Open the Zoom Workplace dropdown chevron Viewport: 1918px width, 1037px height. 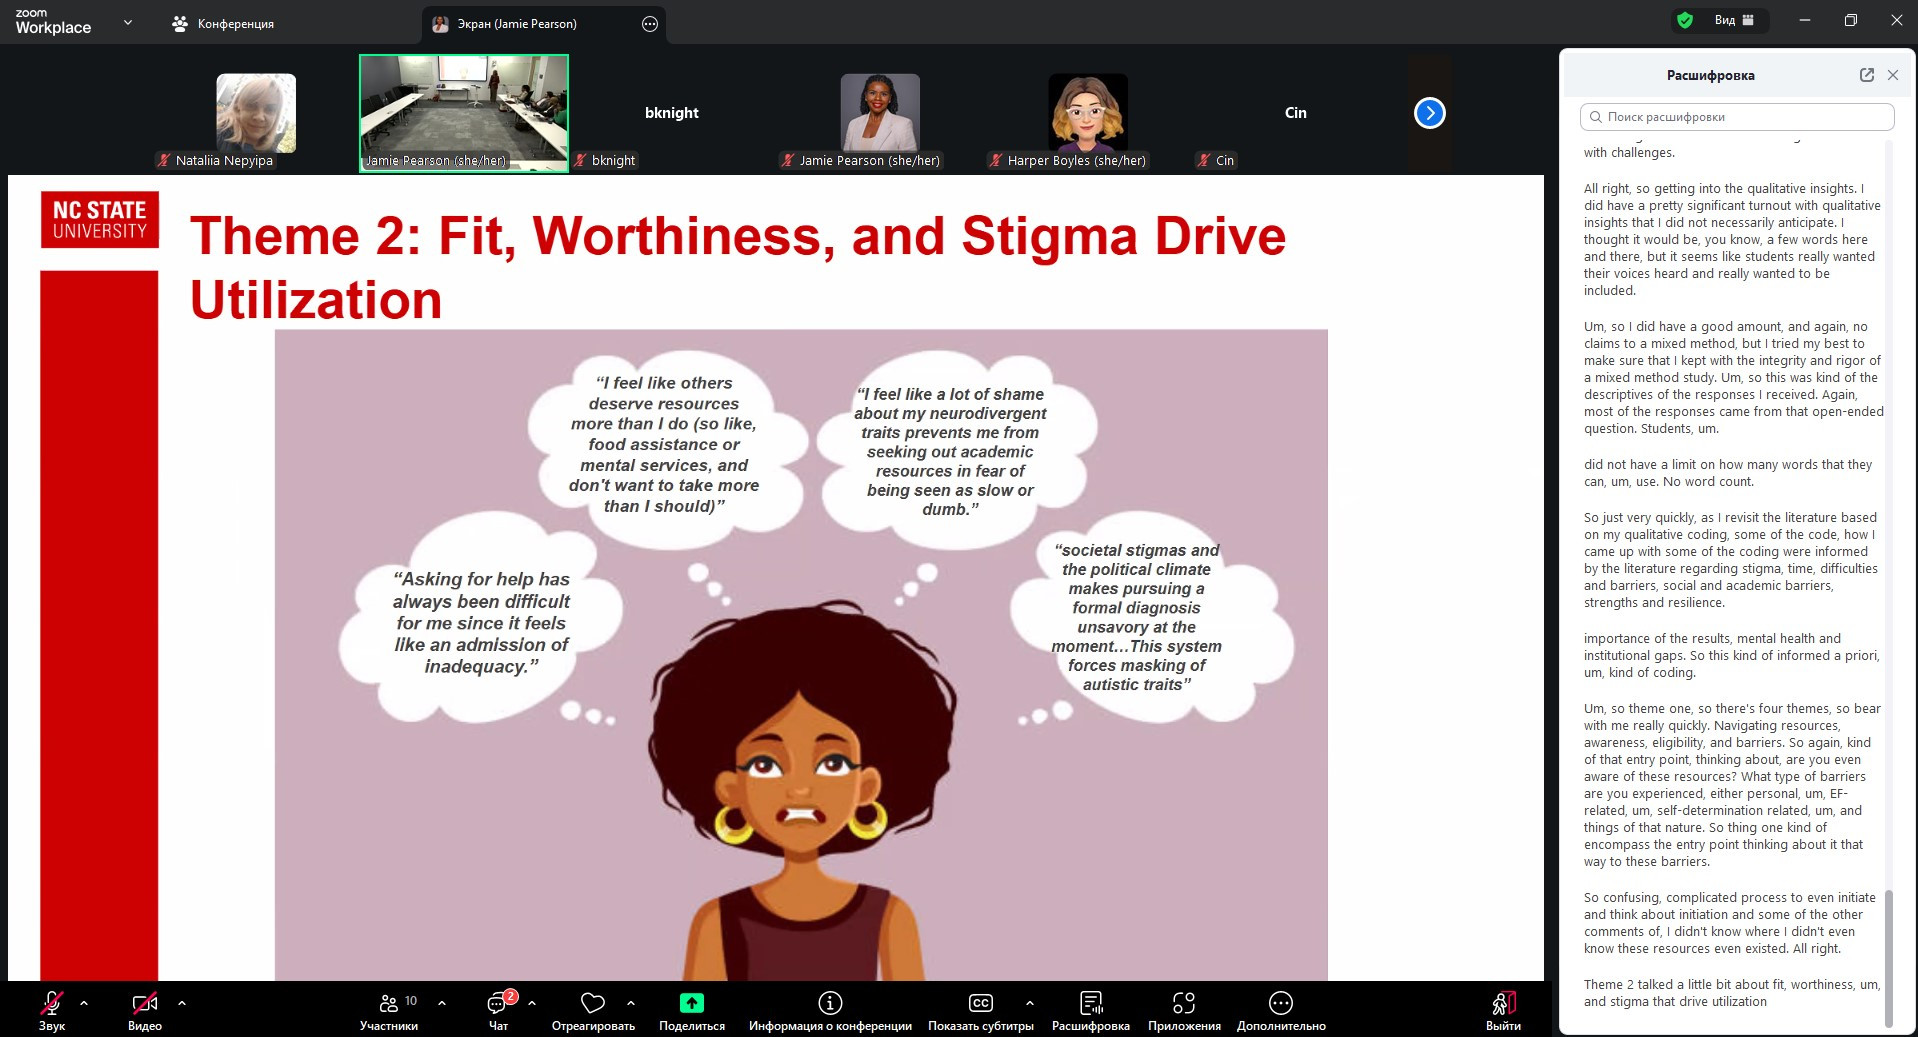coord(128,22)
